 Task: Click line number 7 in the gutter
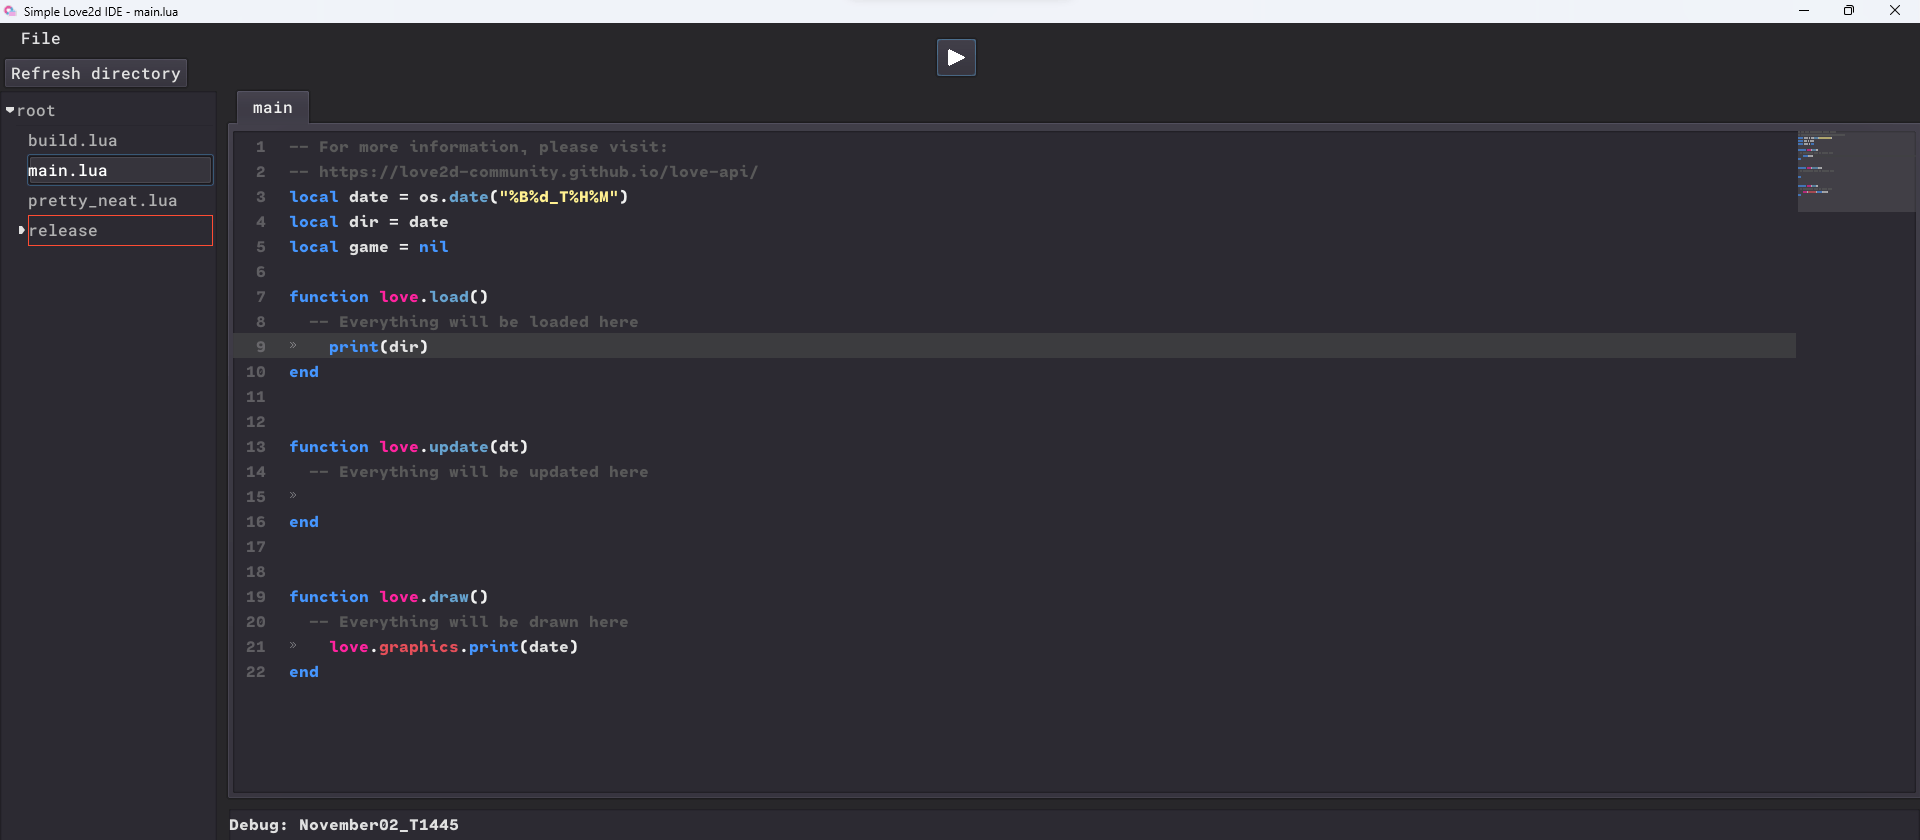coord(261,297)
